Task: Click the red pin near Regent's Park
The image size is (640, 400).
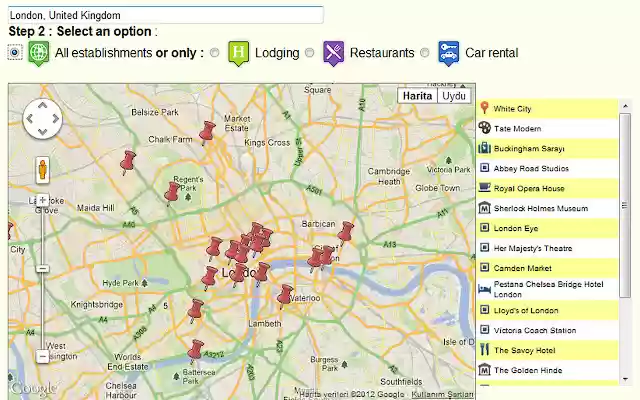Action: [x=172, y=191]
